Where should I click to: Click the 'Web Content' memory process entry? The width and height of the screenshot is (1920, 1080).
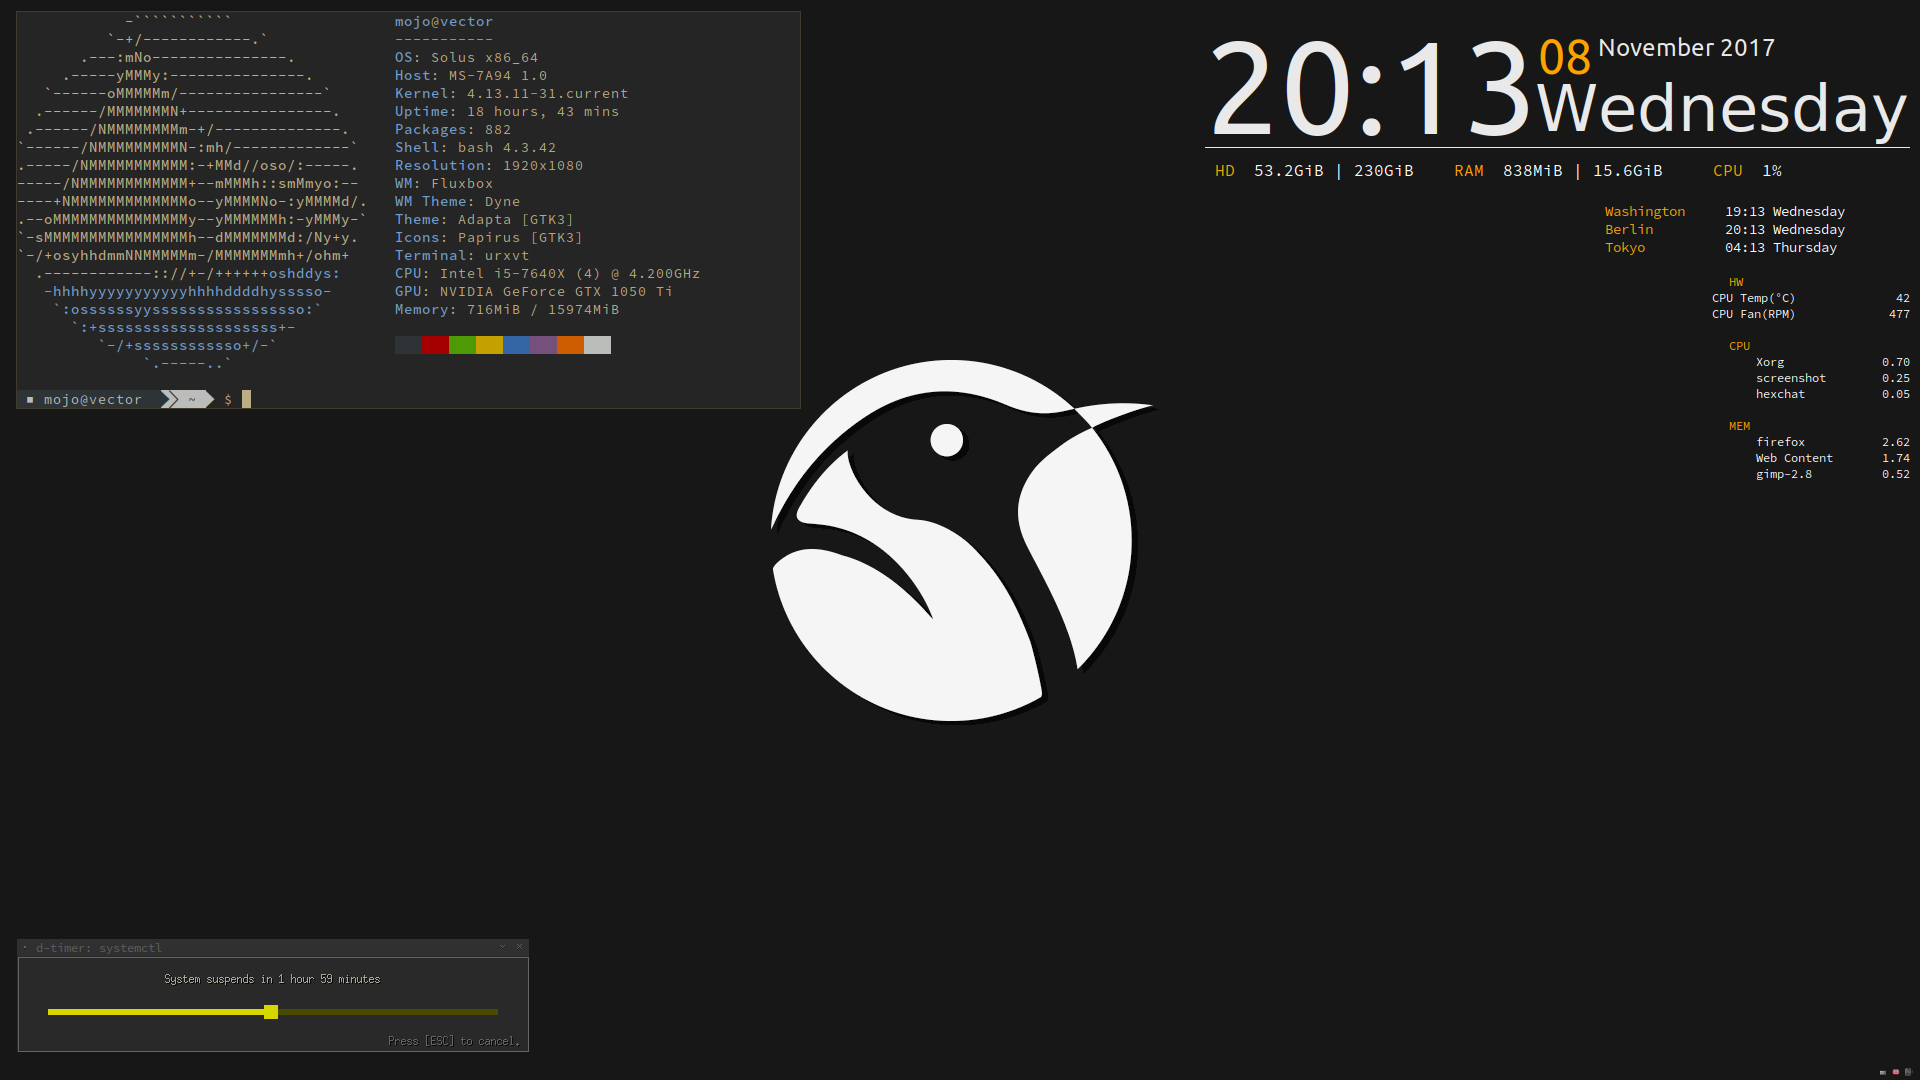coord(1833,458)
